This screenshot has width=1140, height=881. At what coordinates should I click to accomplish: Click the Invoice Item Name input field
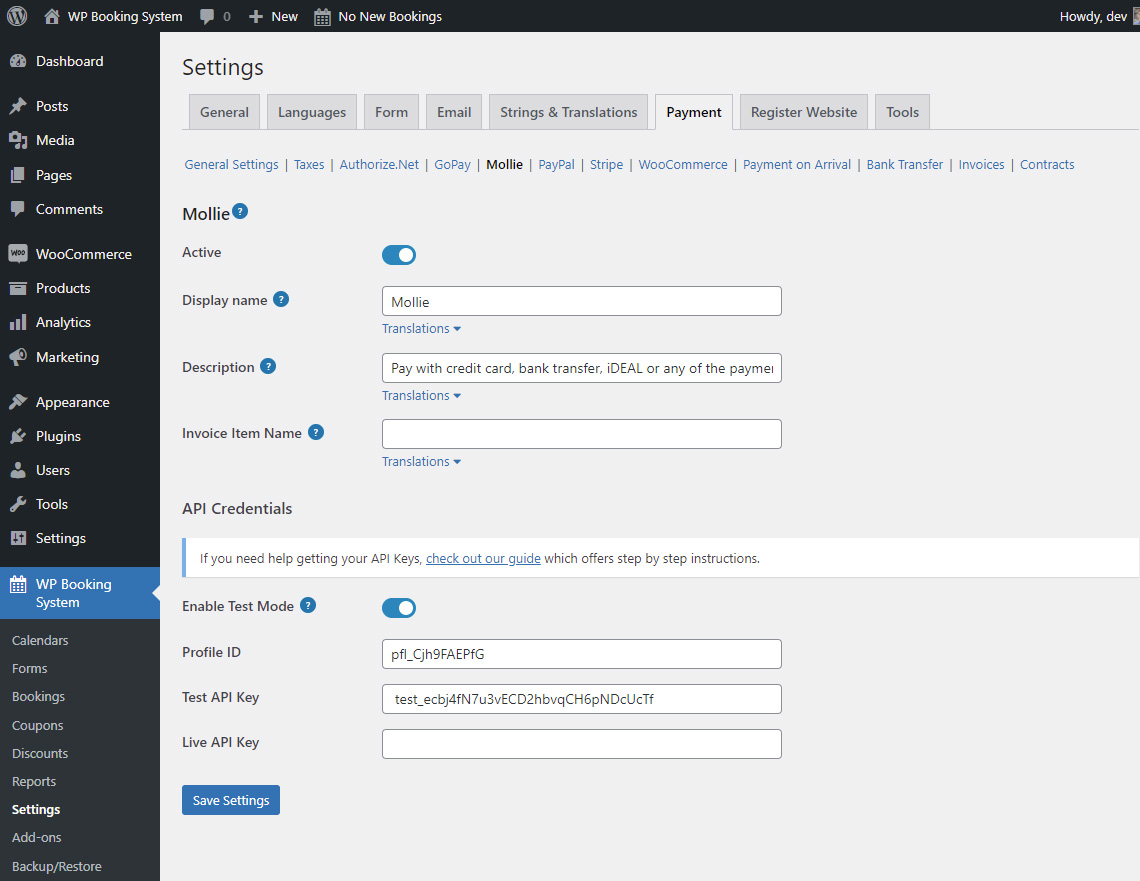click(582, 434)
